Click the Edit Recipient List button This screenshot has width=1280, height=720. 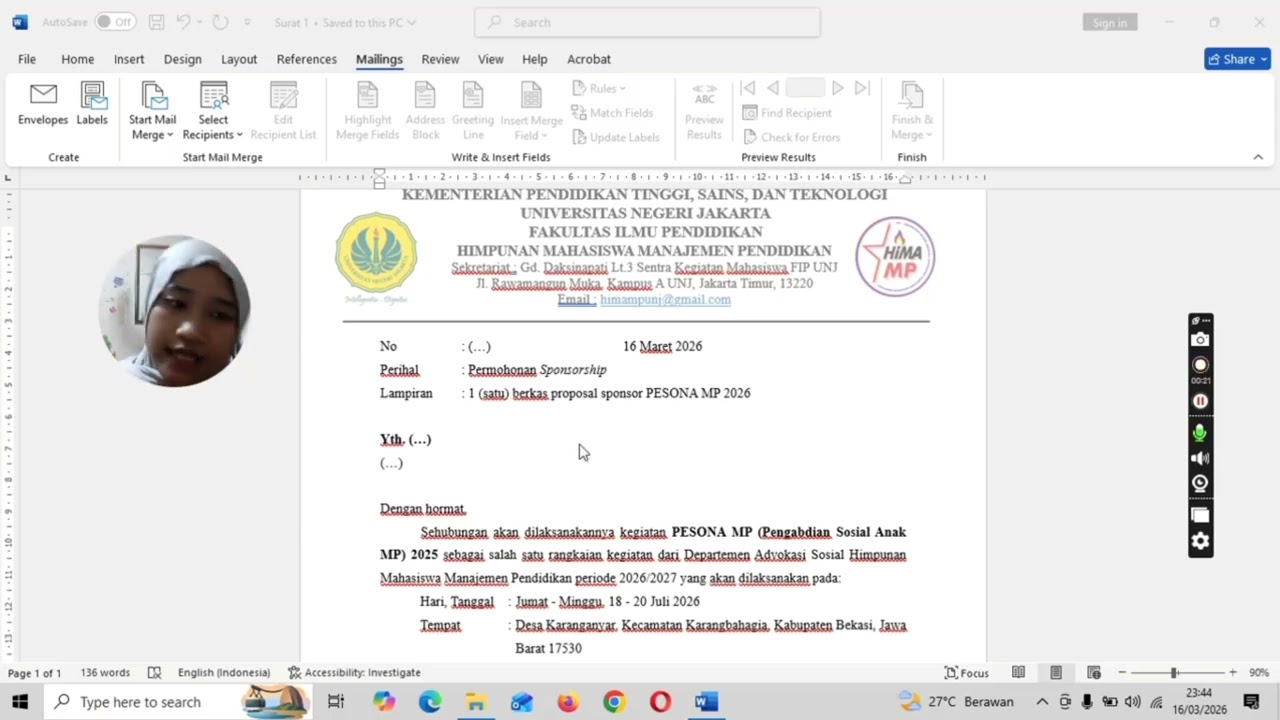tap(283, 111)
